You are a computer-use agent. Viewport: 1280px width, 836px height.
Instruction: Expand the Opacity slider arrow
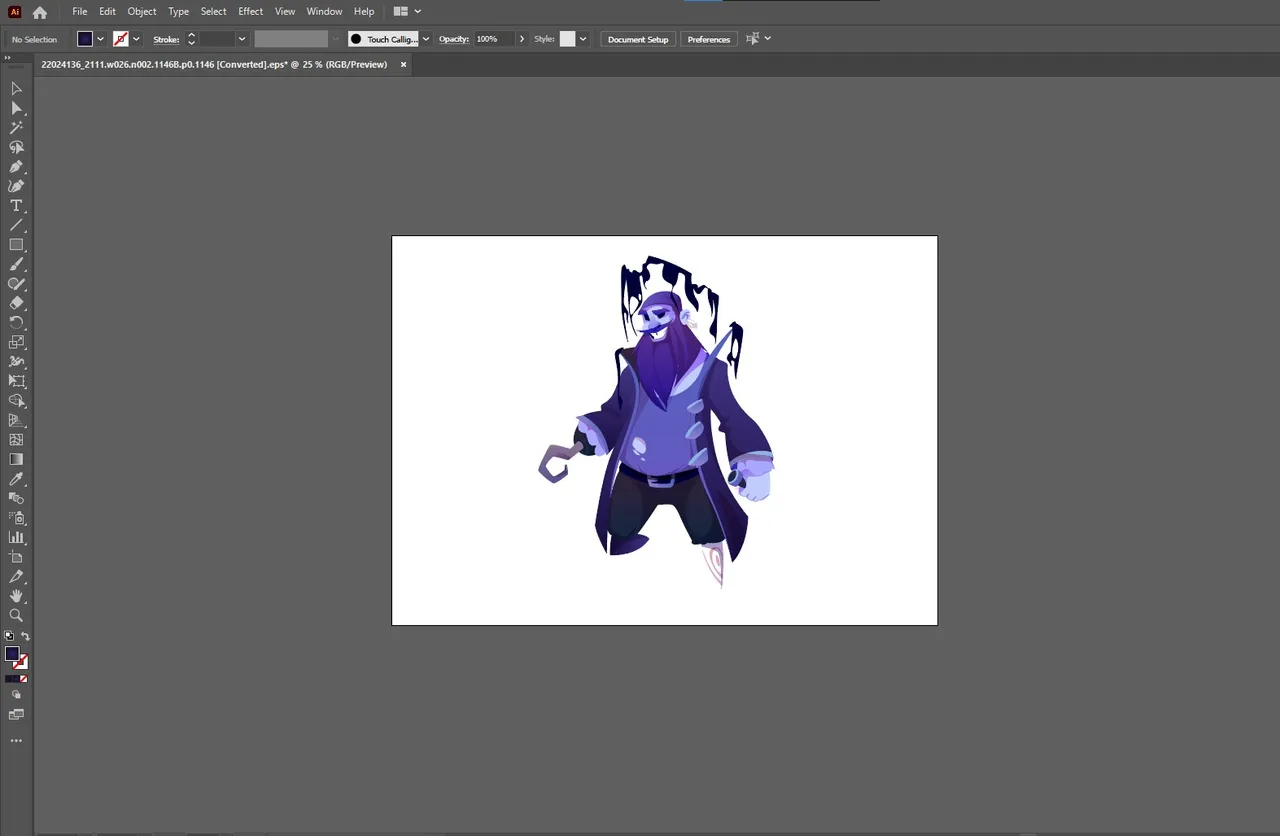[522, 39]
